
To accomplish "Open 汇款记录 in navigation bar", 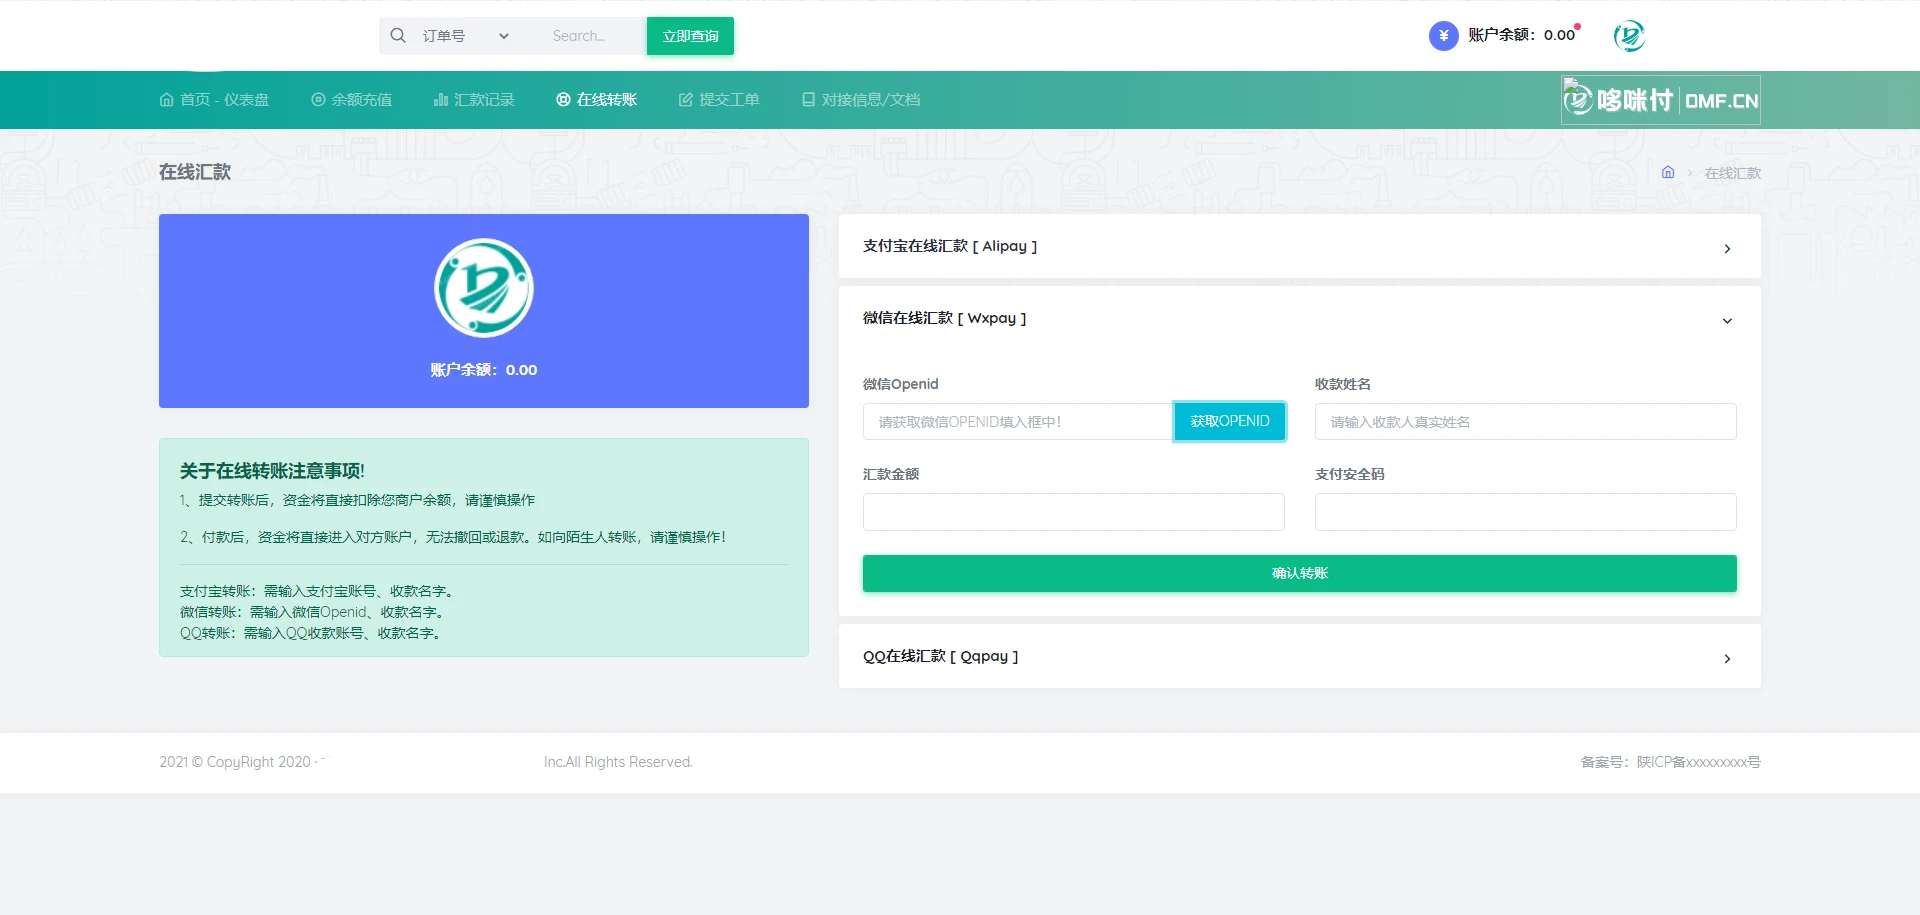I will tap(474, 100).
